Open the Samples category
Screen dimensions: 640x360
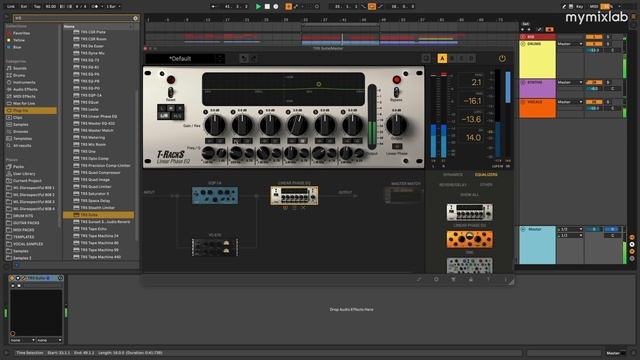[x=20, y=124]
